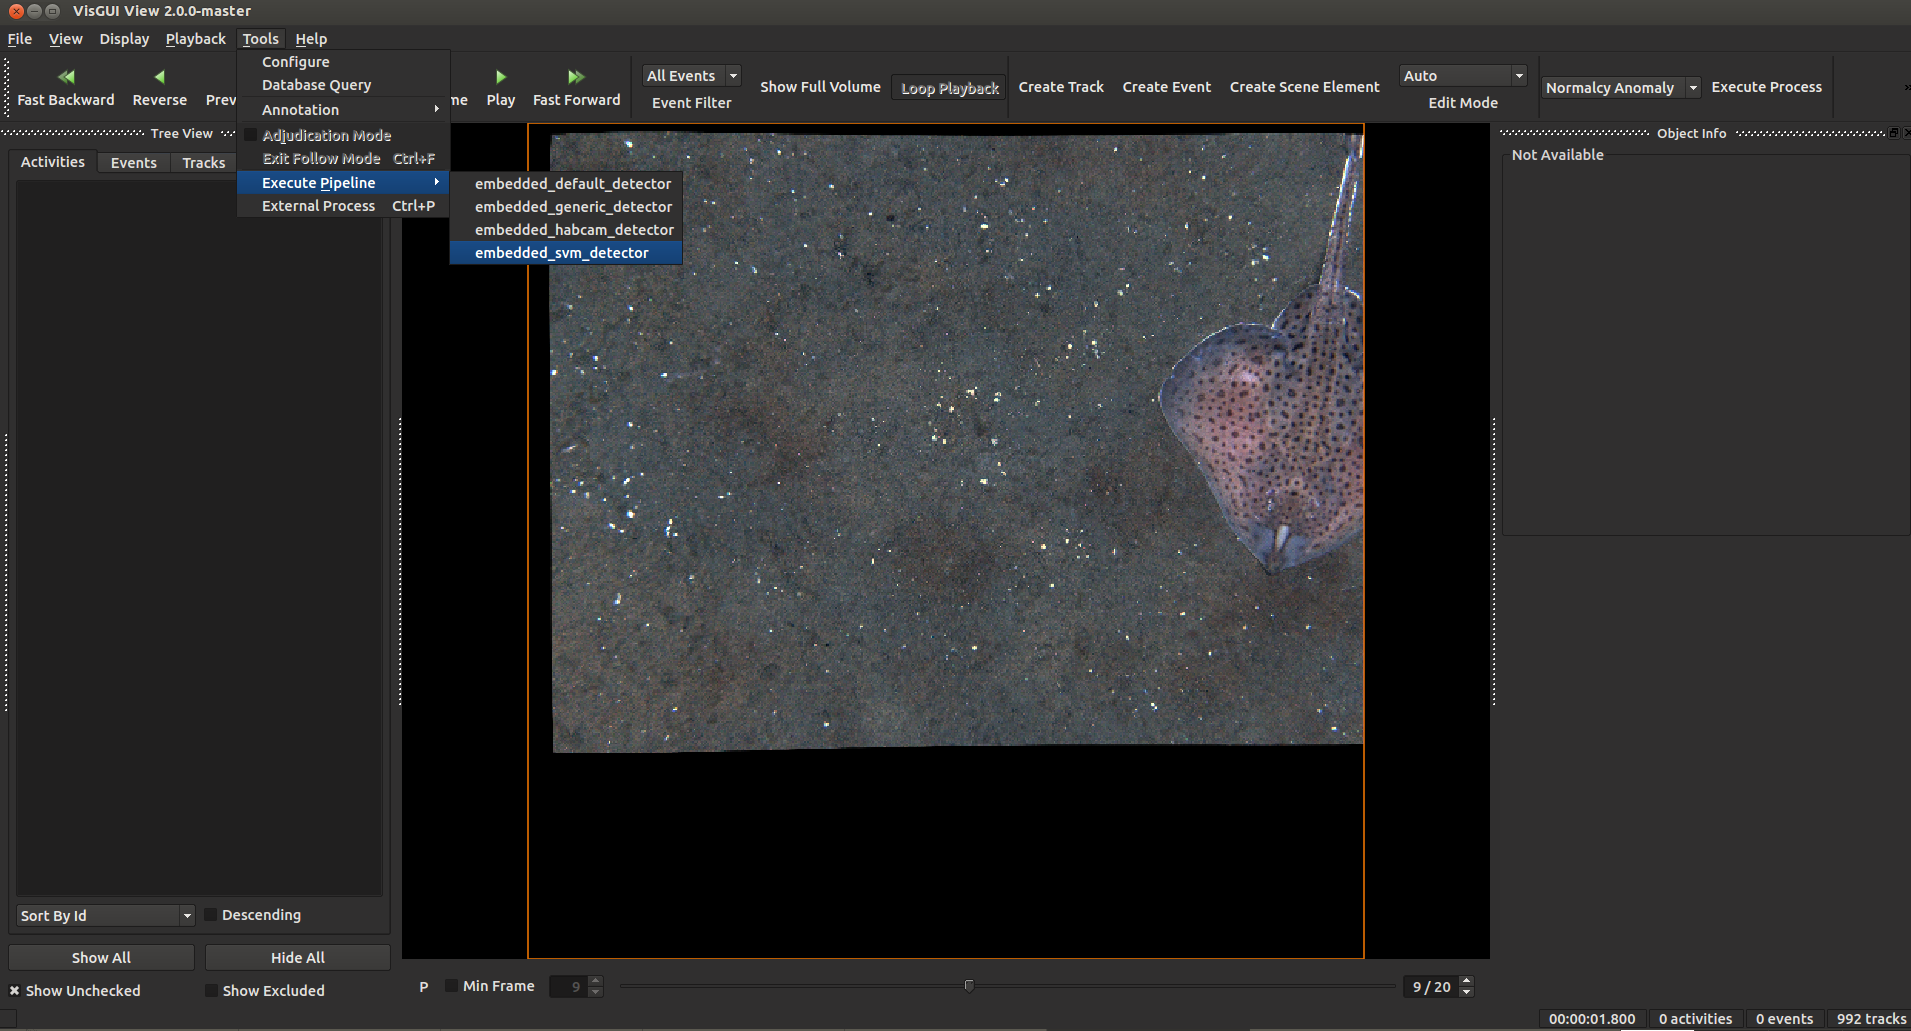Click the 9 / 20 frame counter field
The image size is (1911, 1031).
(1431, 987)
